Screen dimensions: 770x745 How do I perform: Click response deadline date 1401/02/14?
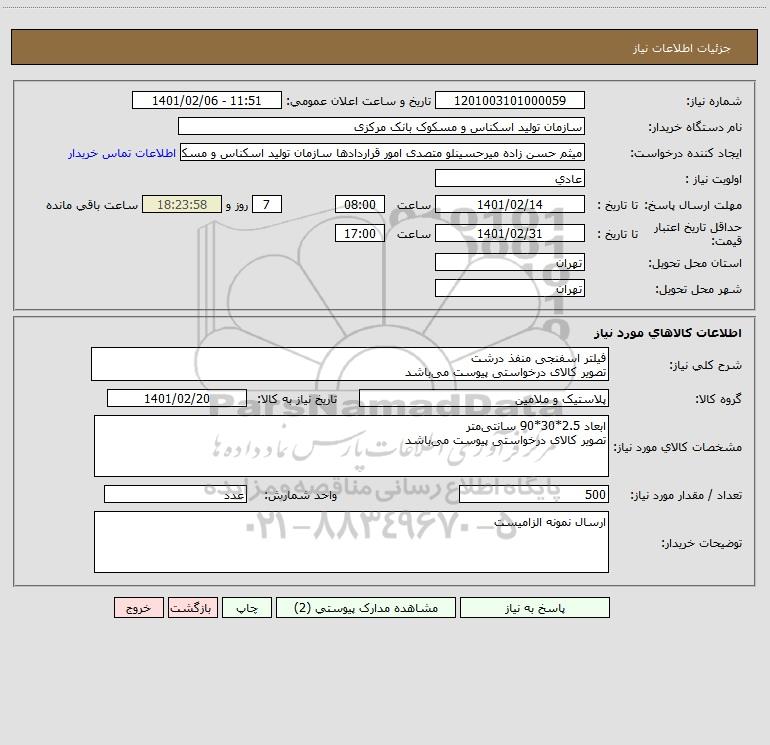tap(510, 204)
